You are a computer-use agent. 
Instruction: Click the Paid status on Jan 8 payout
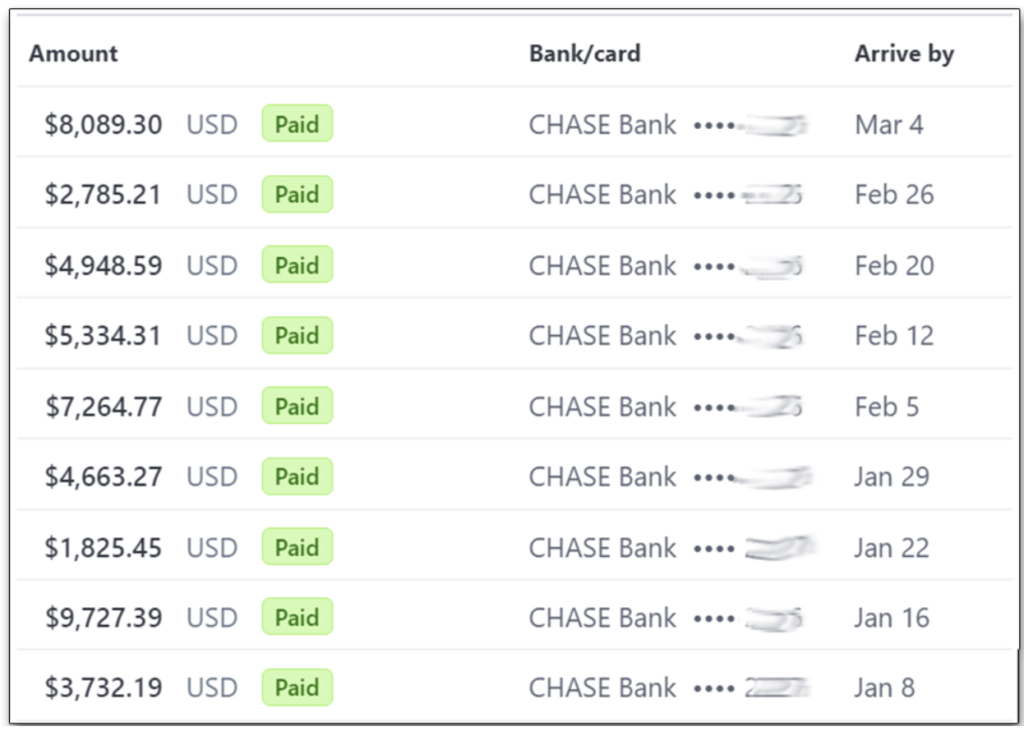tap(297, 687)
